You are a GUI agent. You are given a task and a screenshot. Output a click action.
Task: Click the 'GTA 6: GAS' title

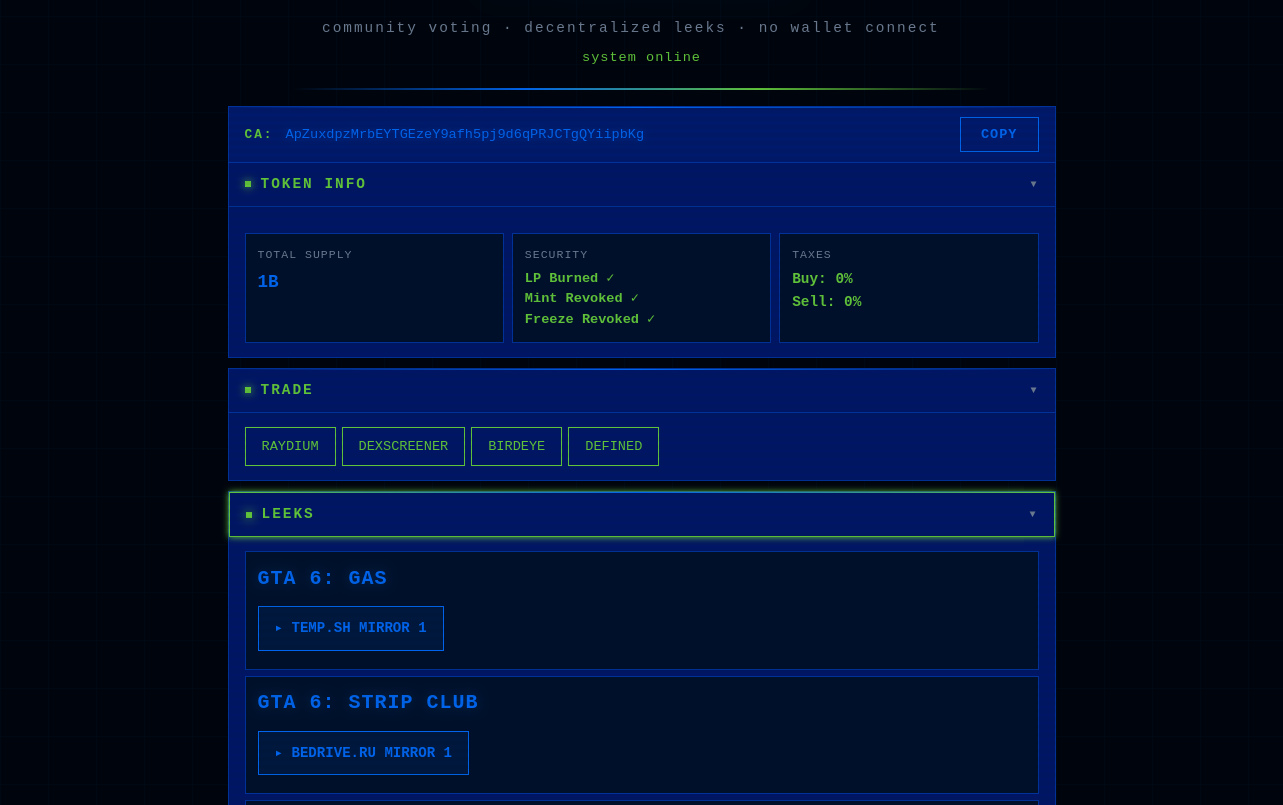(x=322, y=578)
